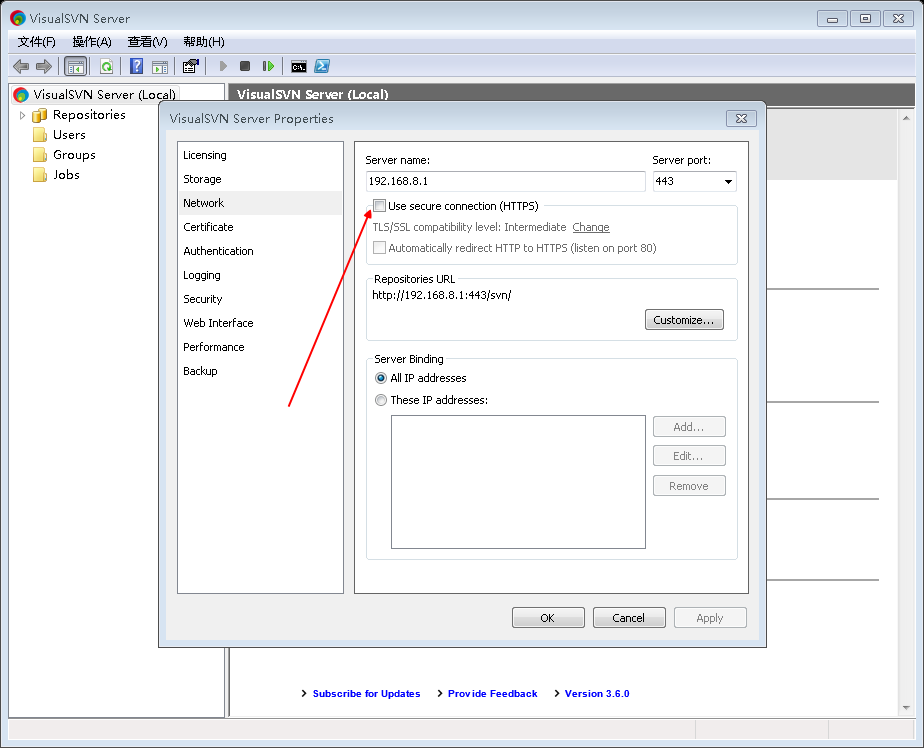This screenshot has width=924, height=748.
Task: Click the Forward arrow toolbar icon
Action: (44, 67)
